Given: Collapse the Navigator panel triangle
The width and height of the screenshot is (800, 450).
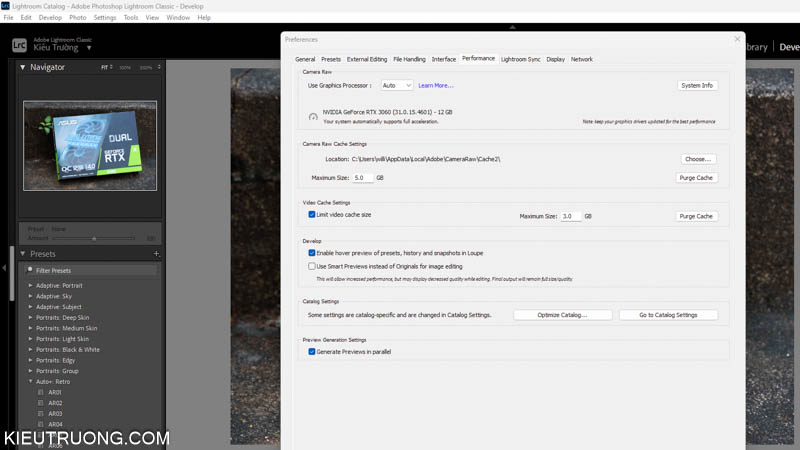Looking at the screenshot, I should (22, 67).
